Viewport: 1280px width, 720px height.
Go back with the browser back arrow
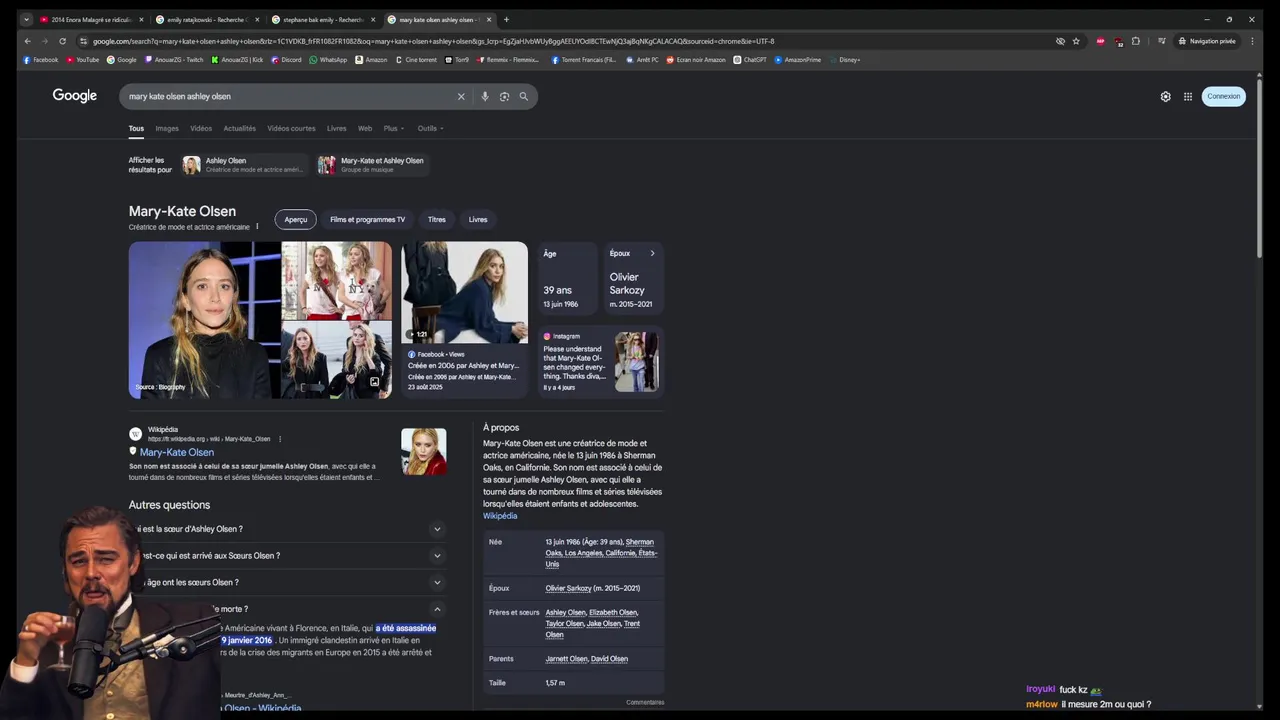coord(27,41)
